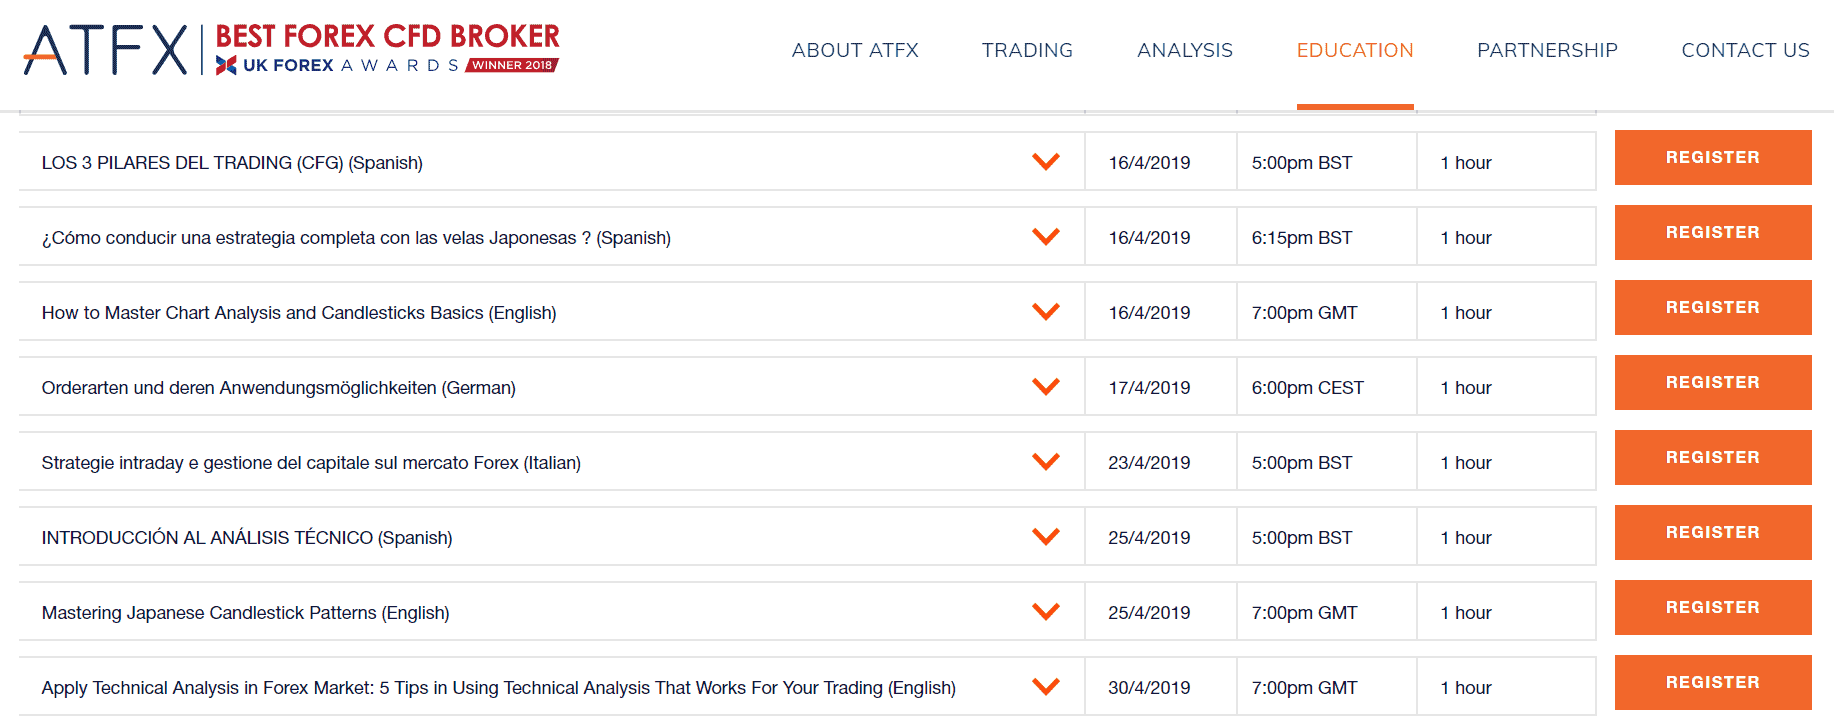
Task: Register for velas Japonesas Spanish webinar
Action: click(1713, 232)
